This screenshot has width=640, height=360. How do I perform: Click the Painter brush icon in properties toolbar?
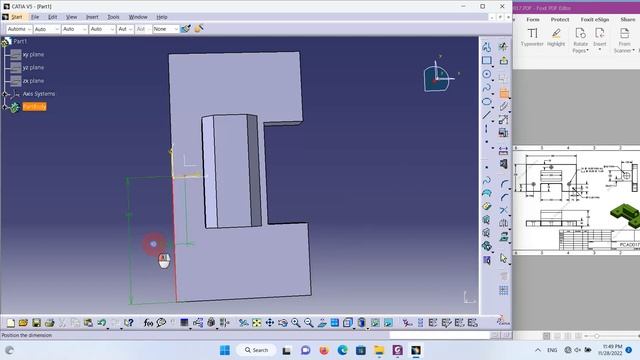coord(186,29)
